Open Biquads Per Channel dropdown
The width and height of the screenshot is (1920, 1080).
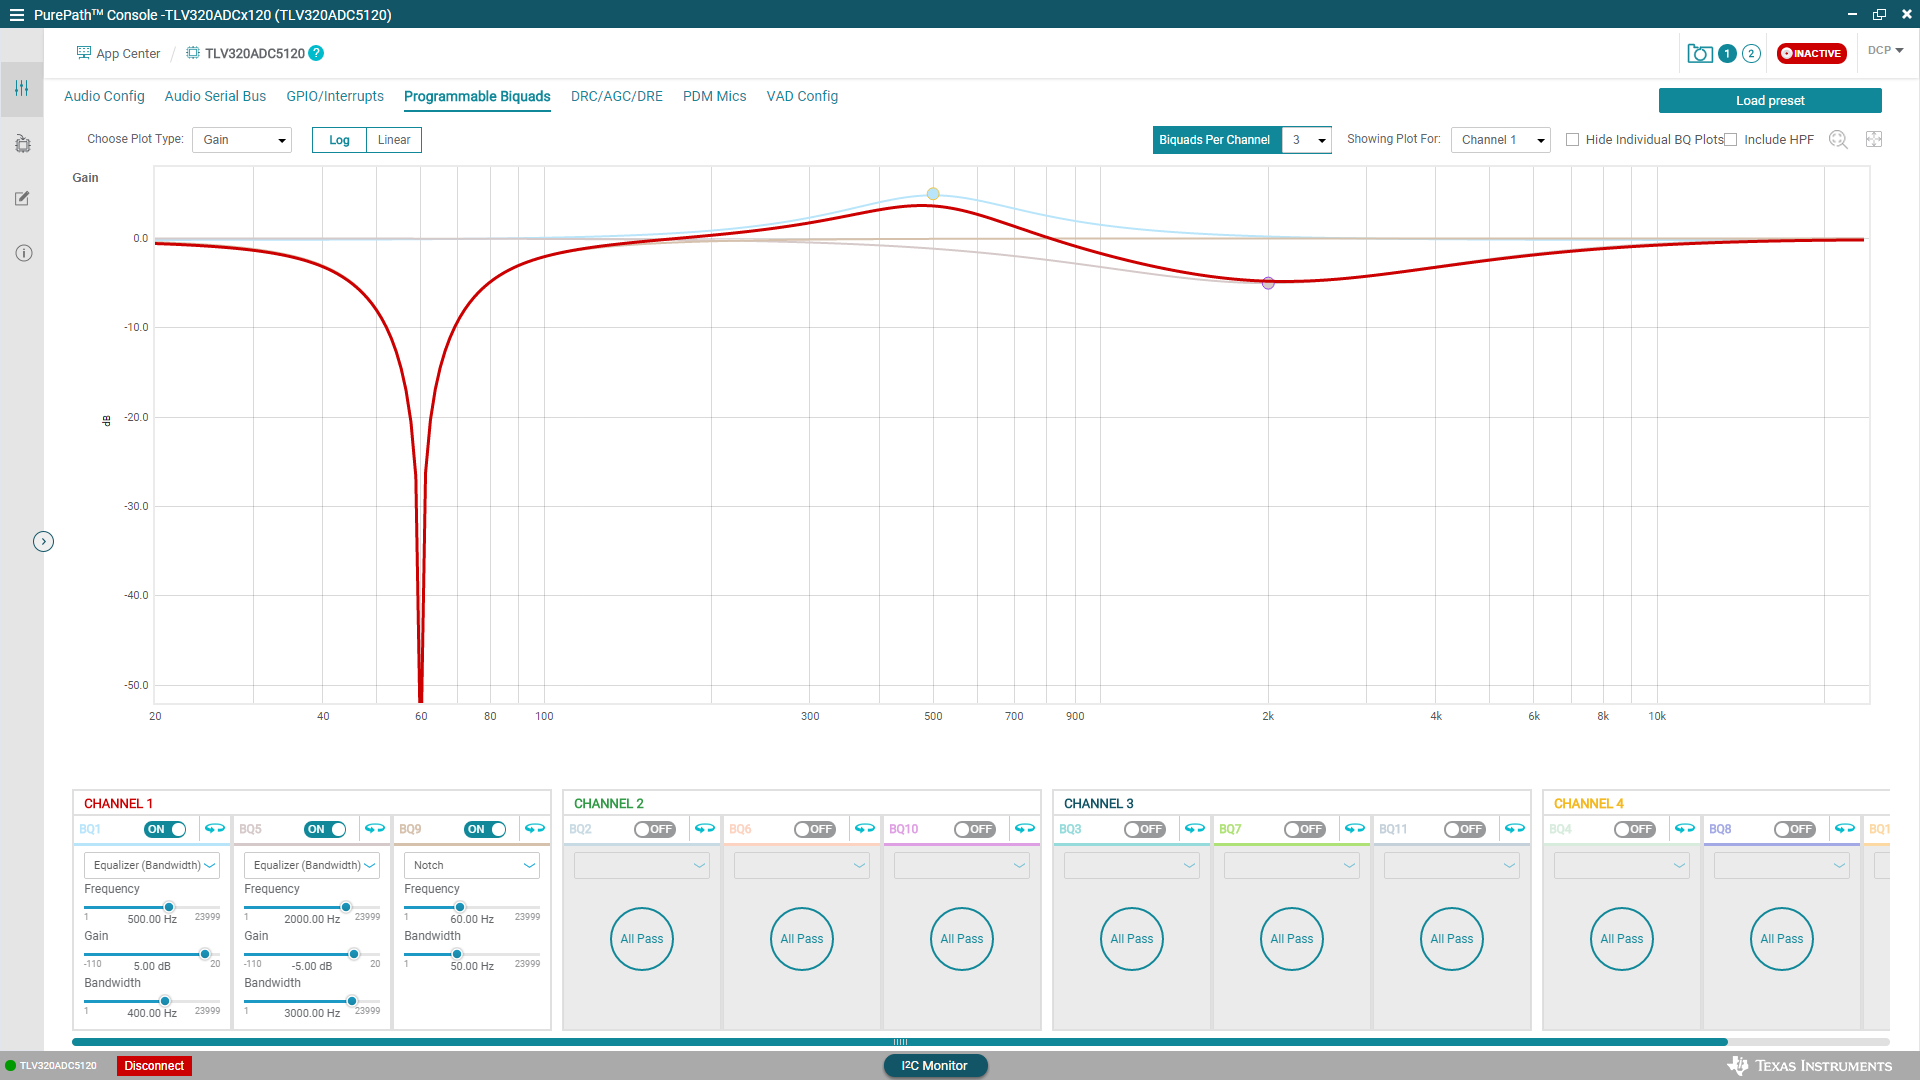1306,140
